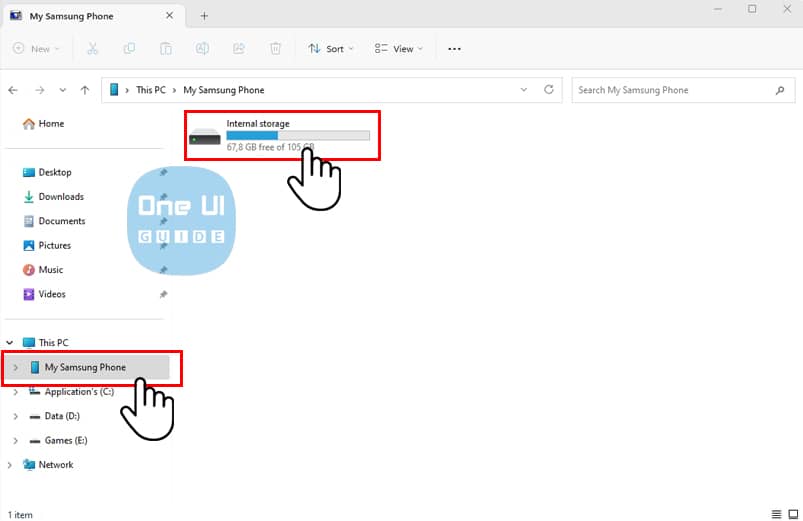
Task: Expand the My Samsung Phone tree node
Action: tap(15, 367)
